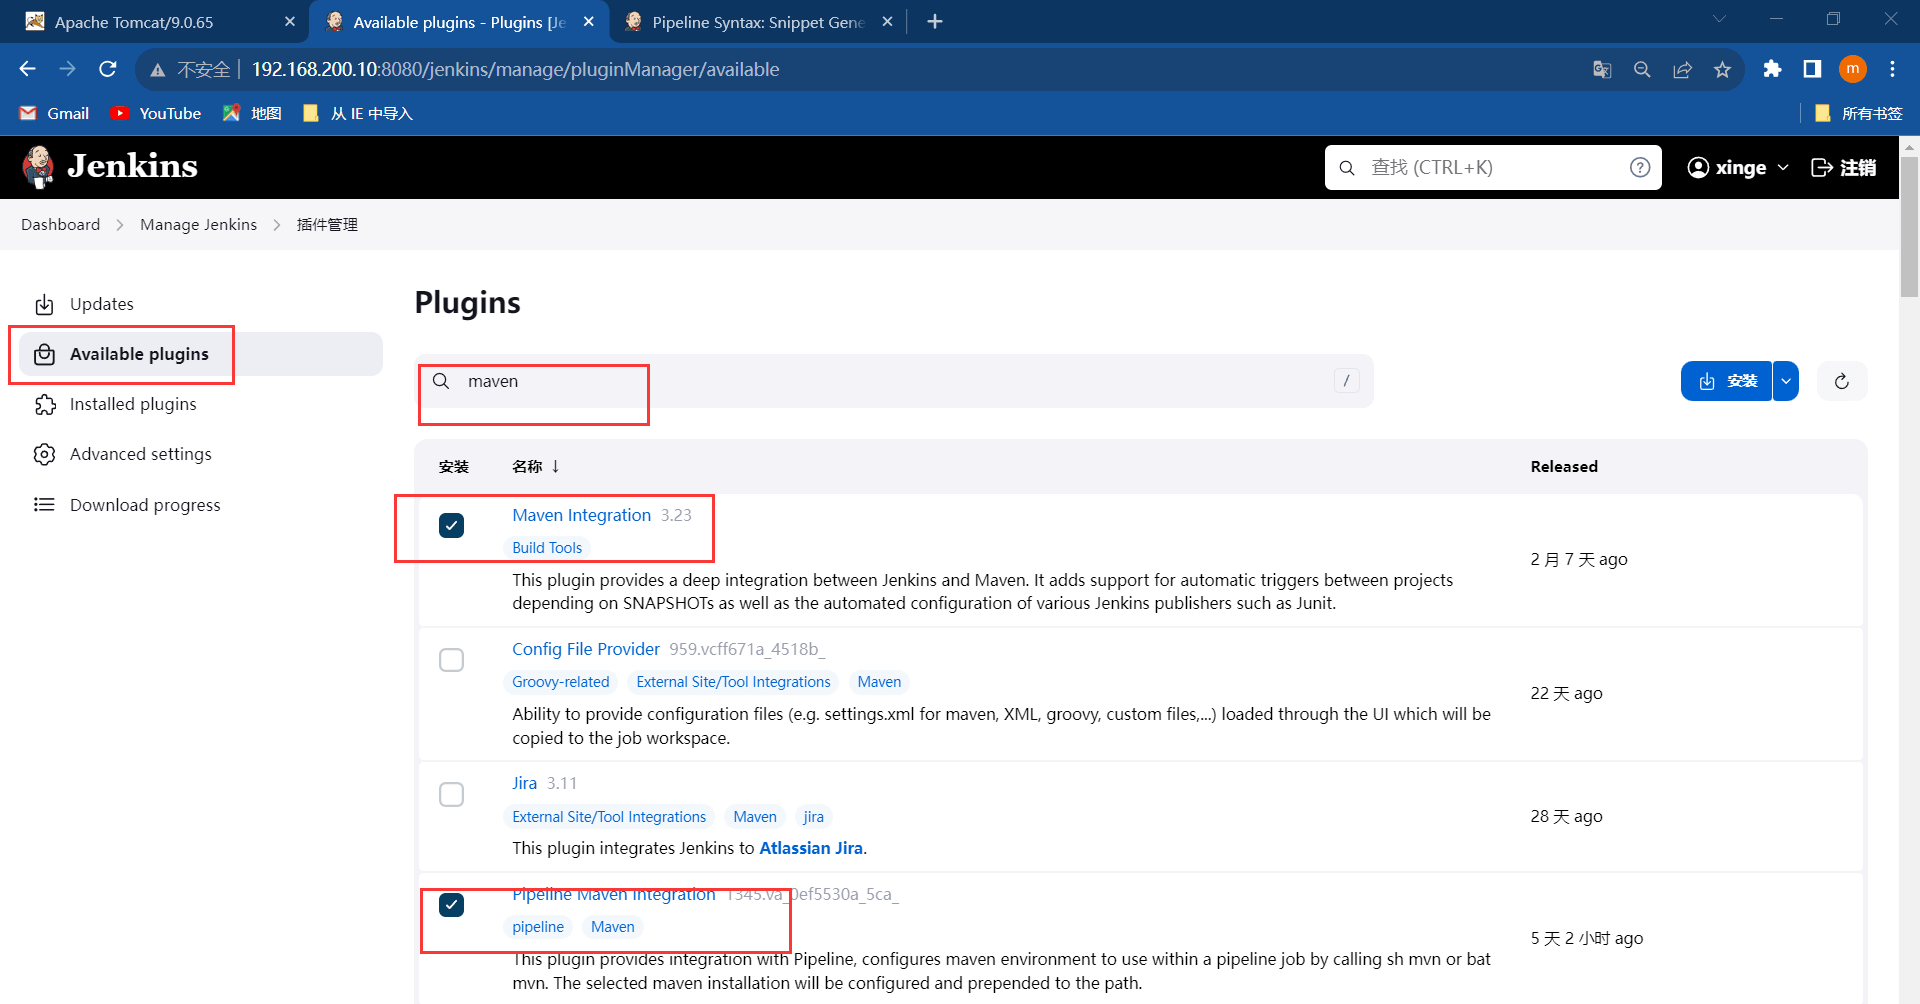The width and height of the screenshot is (1920, 1004).
Task: Open the tab search chevron in title bar
Action: 1719,19
